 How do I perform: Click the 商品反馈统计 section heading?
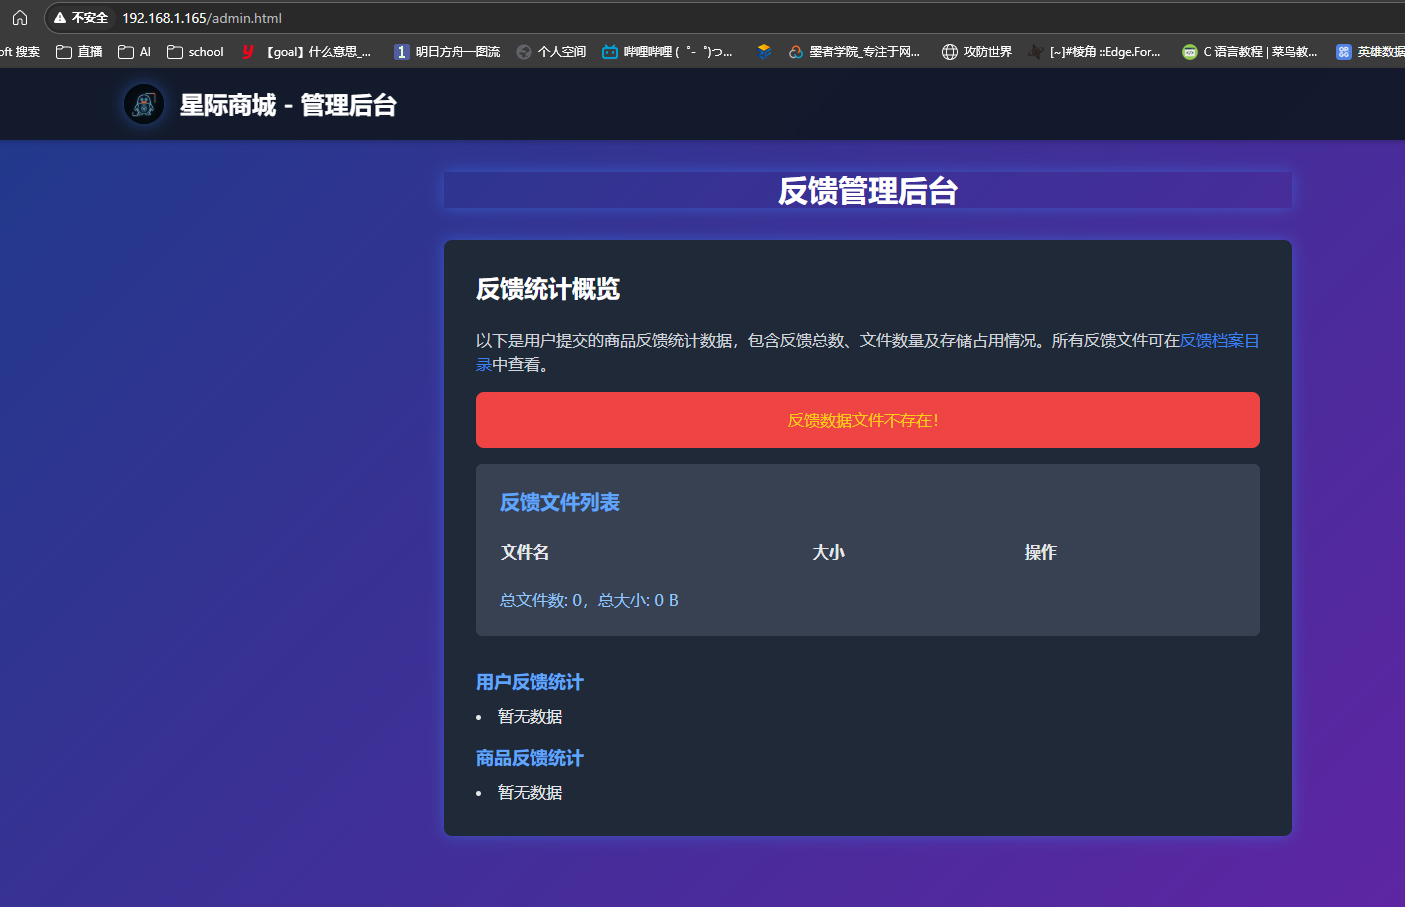click(529, 758)
